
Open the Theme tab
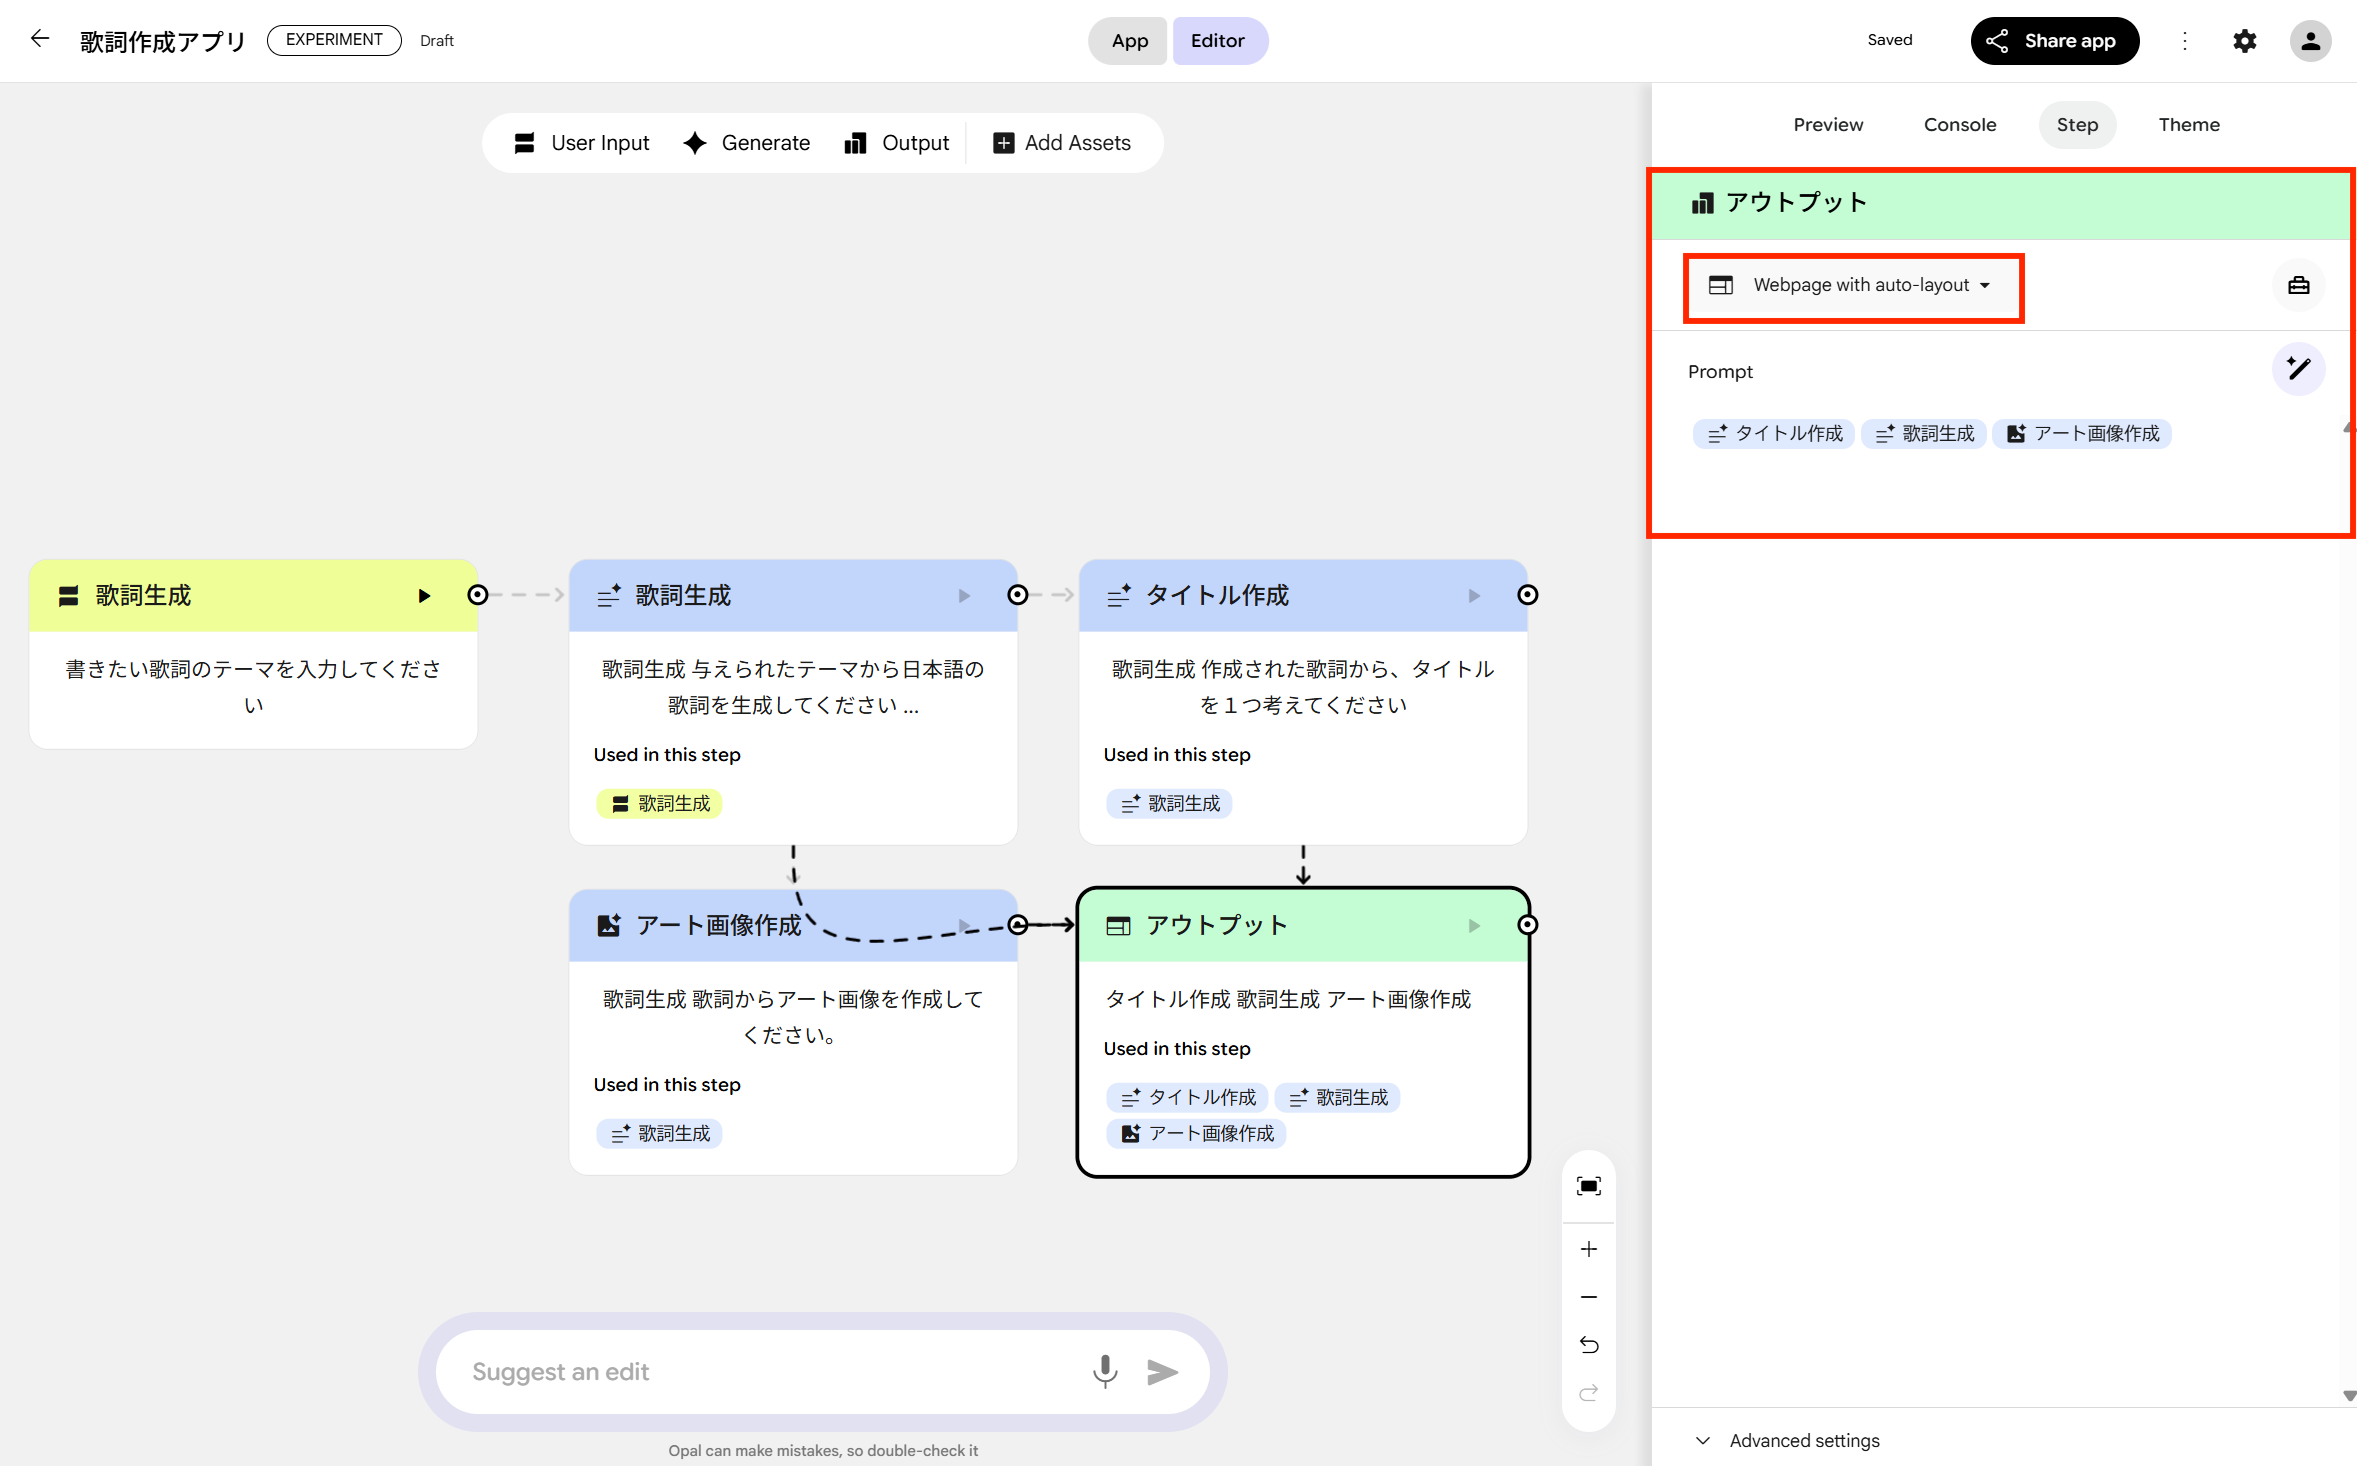click(2188, 125)
